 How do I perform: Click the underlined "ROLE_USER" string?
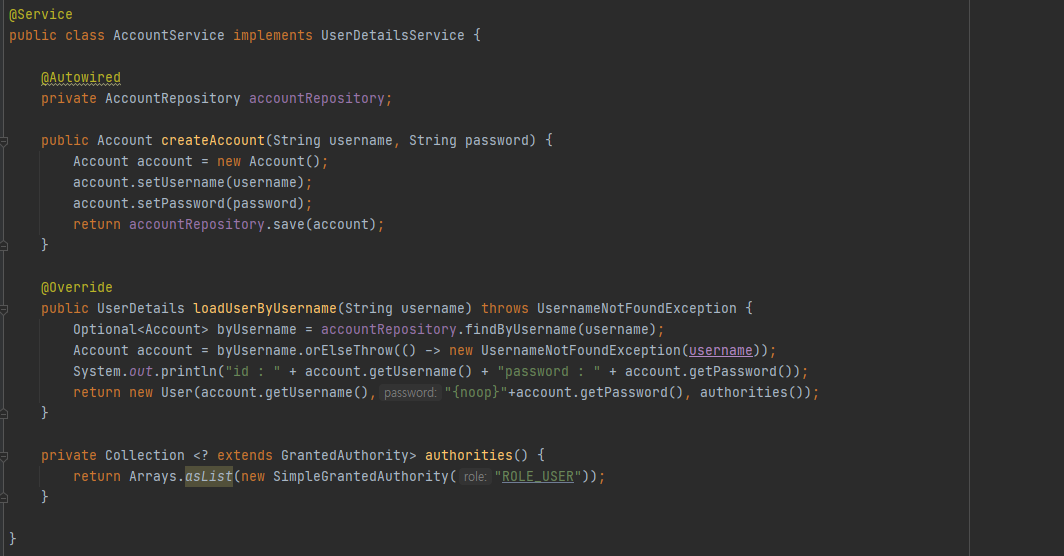[x=537, y=477]
